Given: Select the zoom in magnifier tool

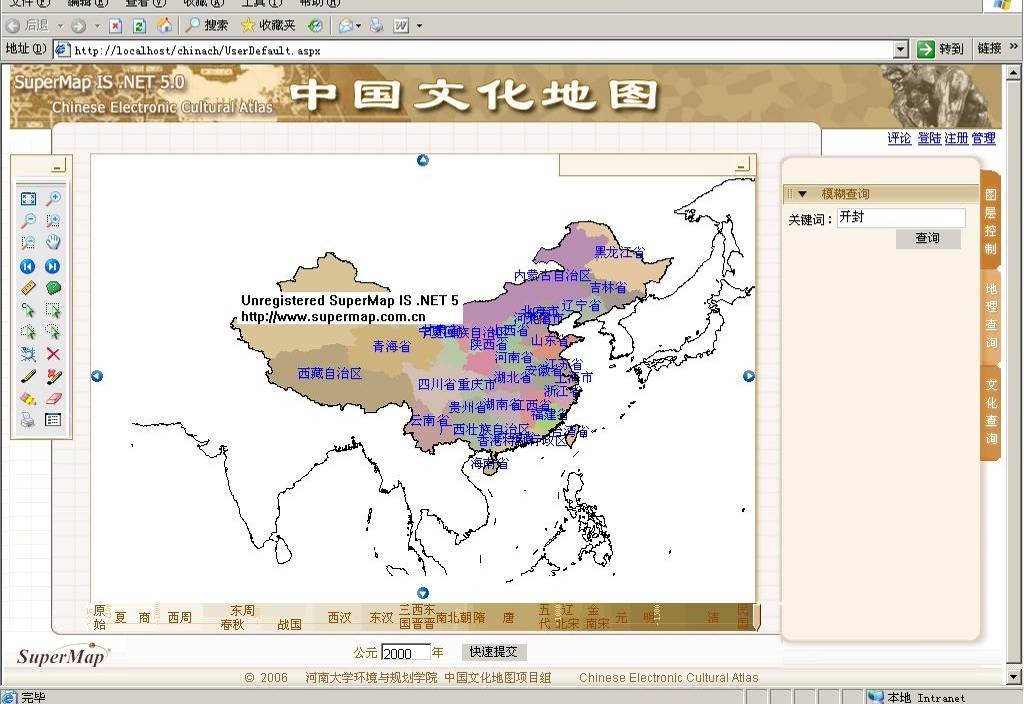Looking at the screenshot, I should (53, 199).
